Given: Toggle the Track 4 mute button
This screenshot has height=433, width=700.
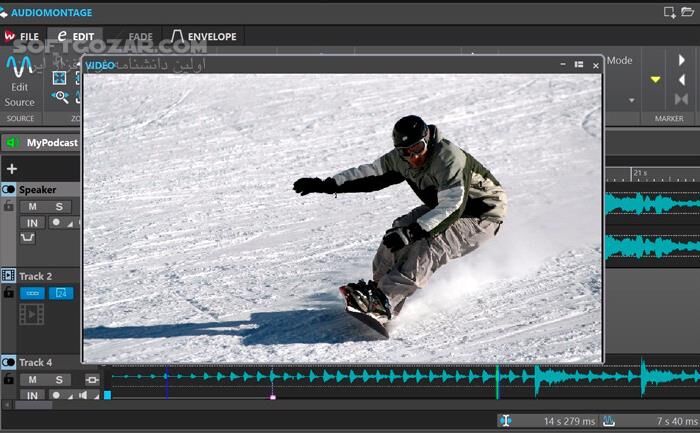Looking at the screenshot, I should tap(33, 379).
